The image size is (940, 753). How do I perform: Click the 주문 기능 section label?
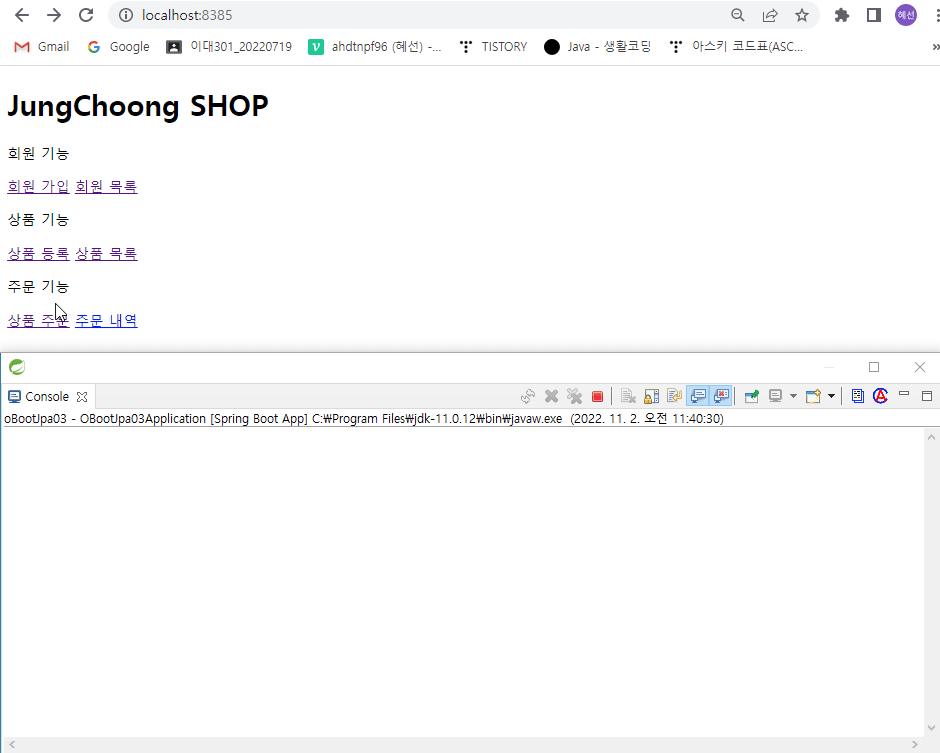tap(38, 287)
